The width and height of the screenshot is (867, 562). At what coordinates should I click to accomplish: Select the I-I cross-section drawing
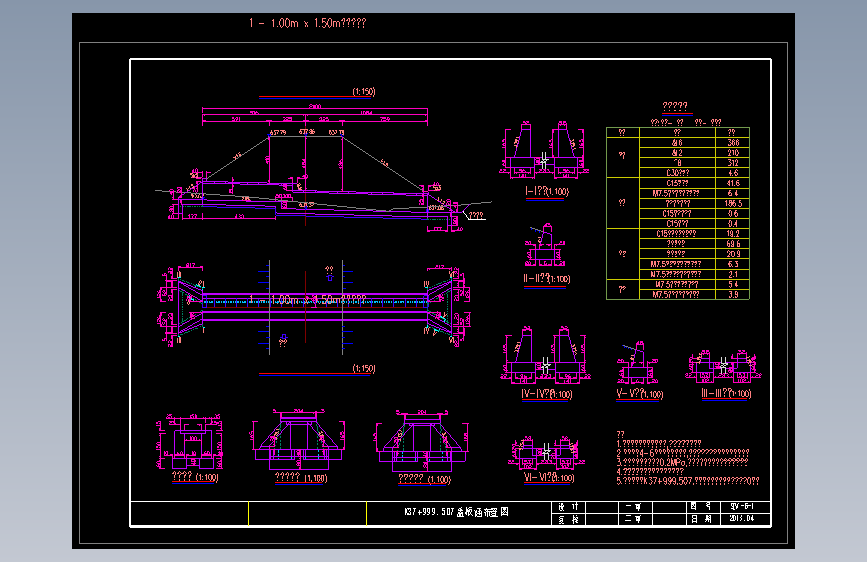[x=545, y=150]
